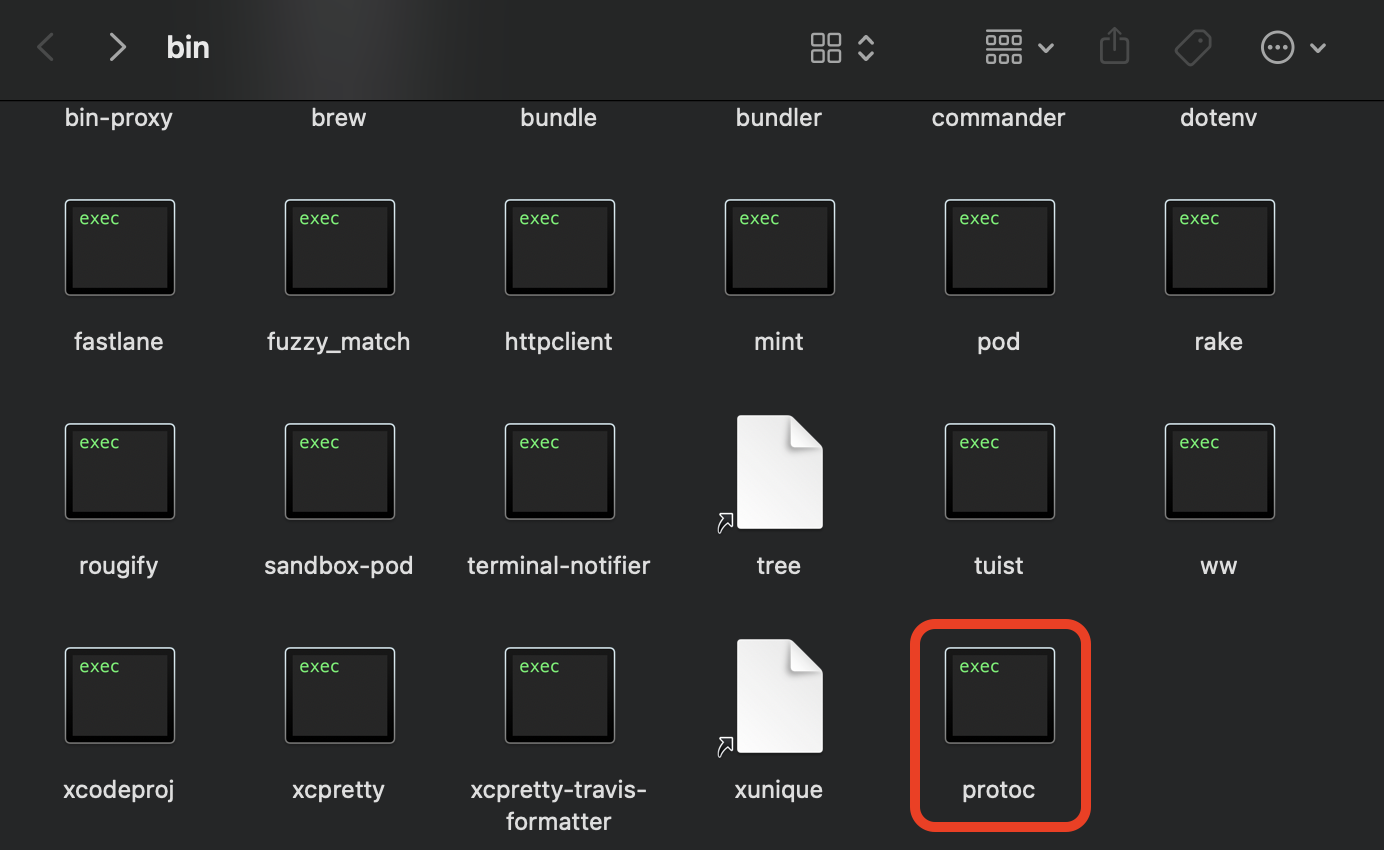
Task: Select the fastlane exec icon
Action: pyautogui.click(x=120, y=247)
